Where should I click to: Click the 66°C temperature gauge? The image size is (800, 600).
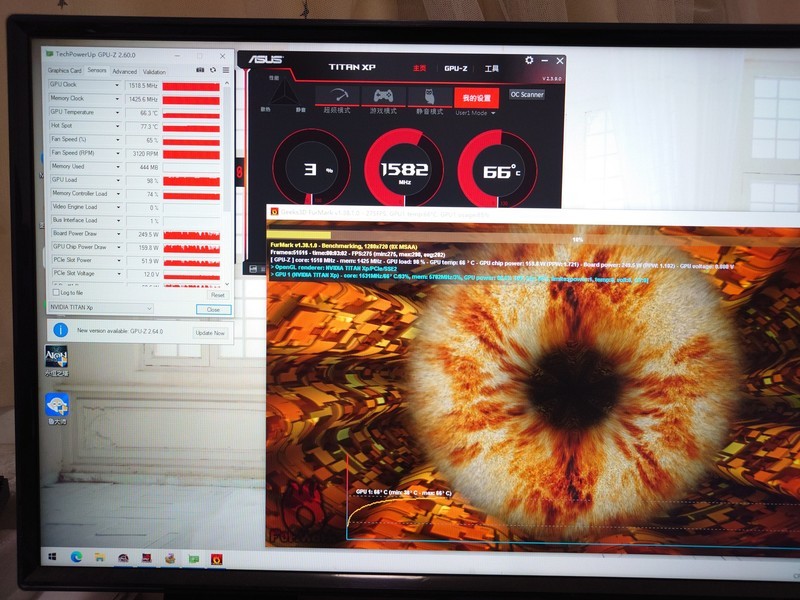498,169
